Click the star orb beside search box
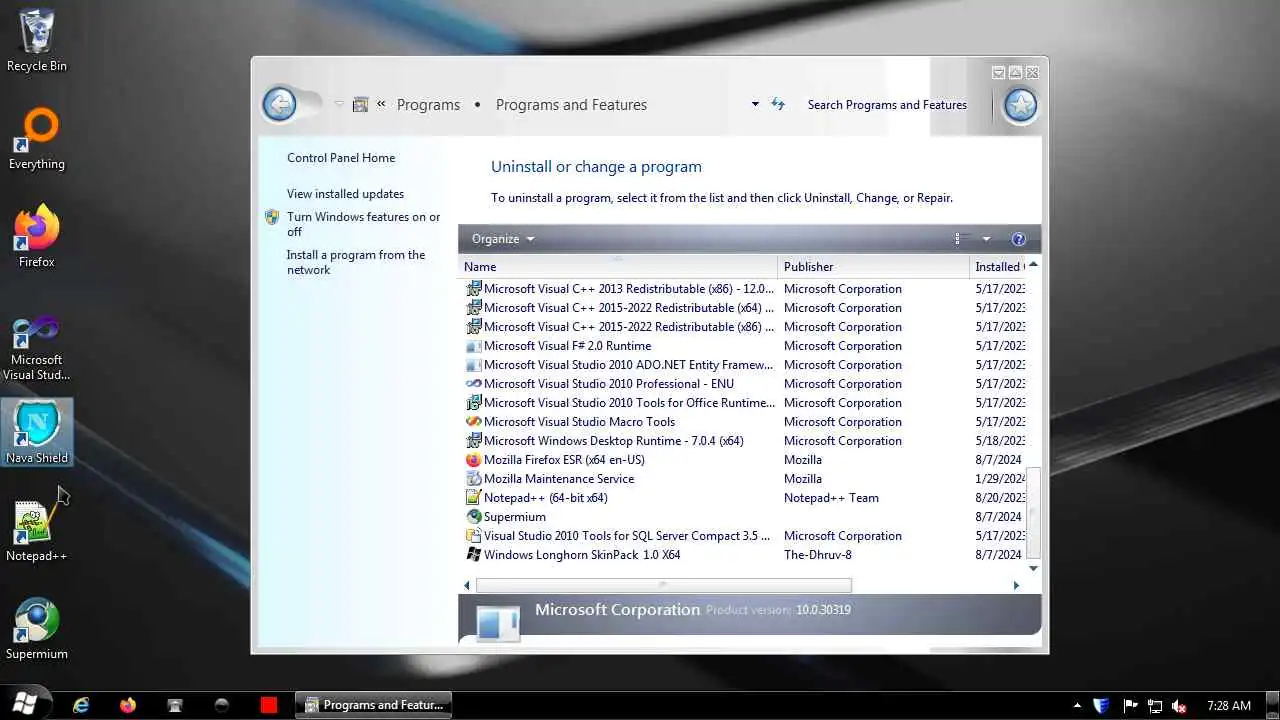1280x720 pixels. (1020, 105)
